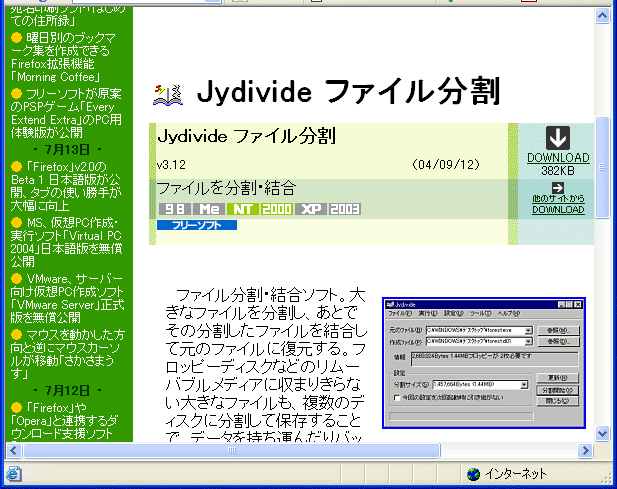617x489 pixels.
Task: Click the インターネット status bar text
Action: tap(516, 474)
